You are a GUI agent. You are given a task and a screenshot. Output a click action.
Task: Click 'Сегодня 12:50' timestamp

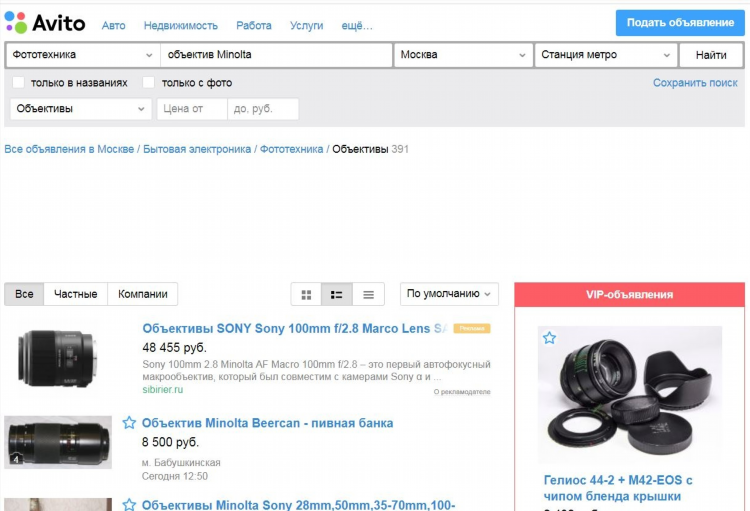175,476
